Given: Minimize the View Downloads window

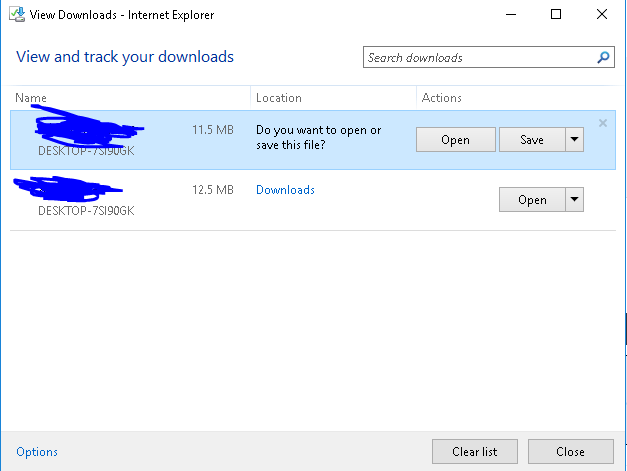Looking at the screenshot, I should [x=511, y=14].
